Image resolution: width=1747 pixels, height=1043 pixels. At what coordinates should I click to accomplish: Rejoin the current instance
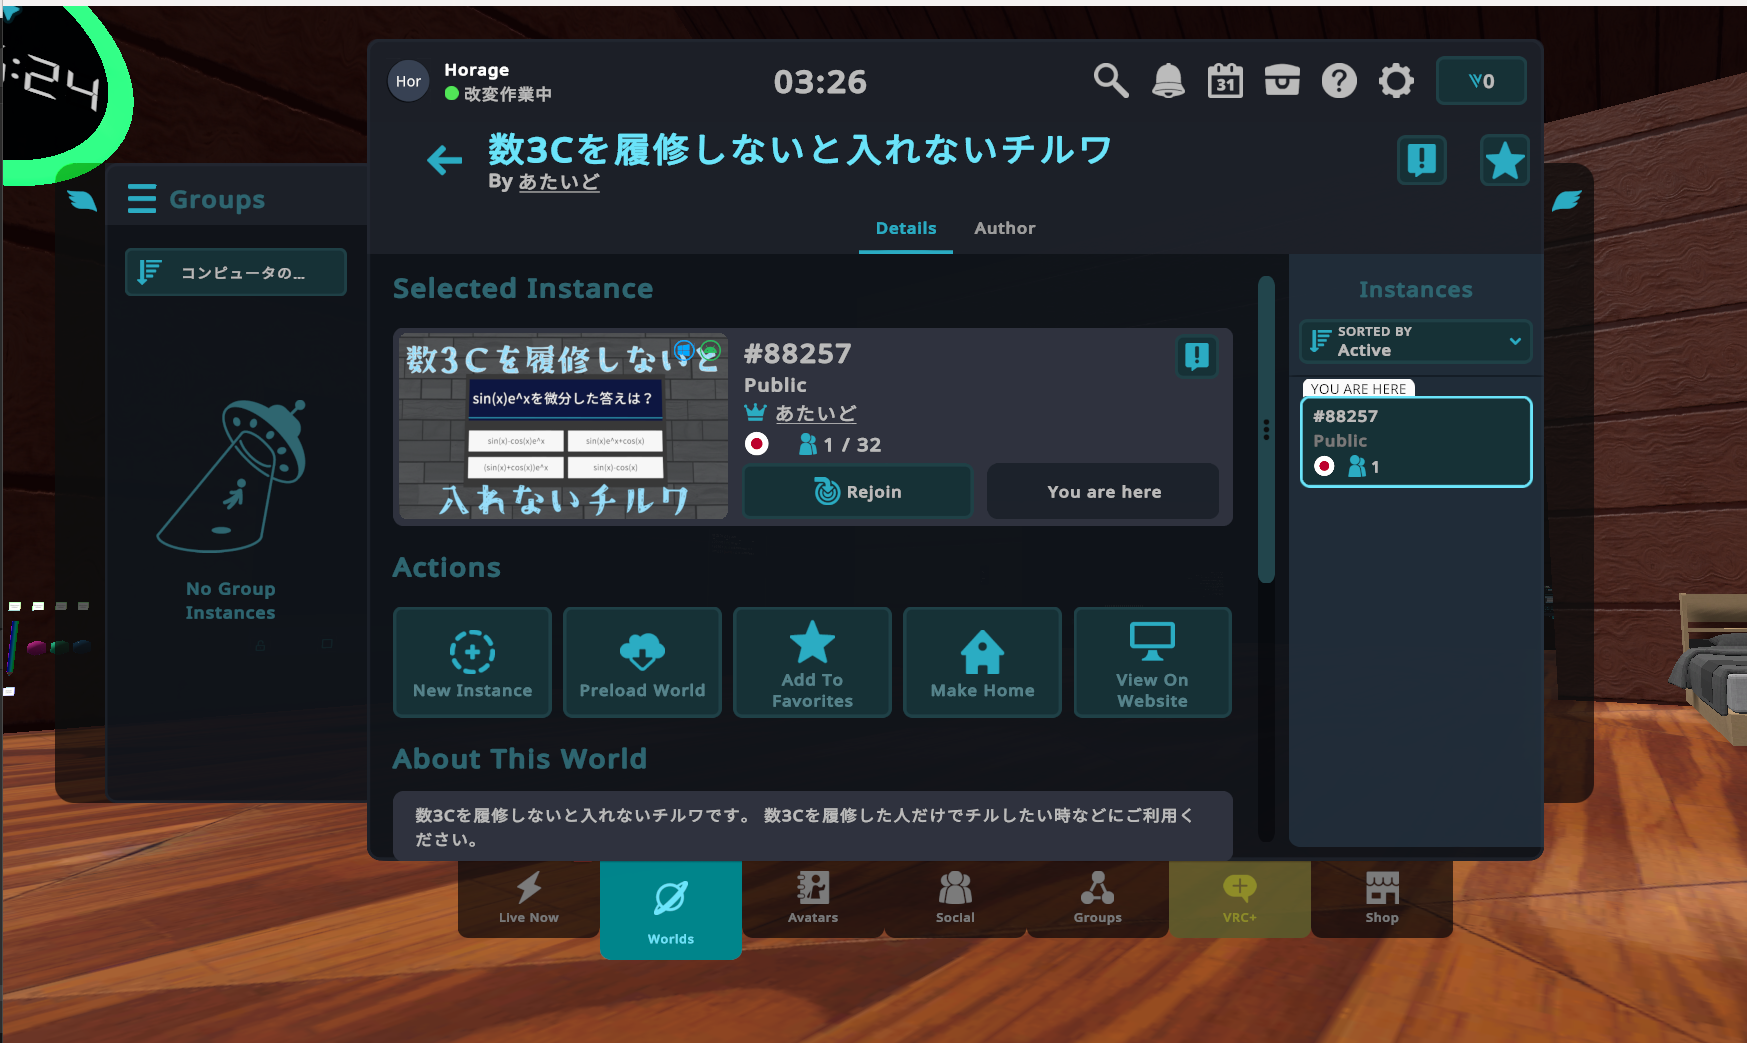coord(856,491)
